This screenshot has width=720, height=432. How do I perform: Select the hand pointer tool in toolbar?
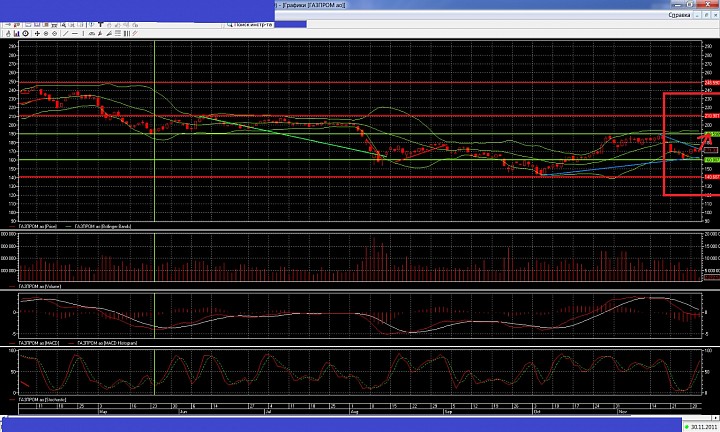coord(8,34)
